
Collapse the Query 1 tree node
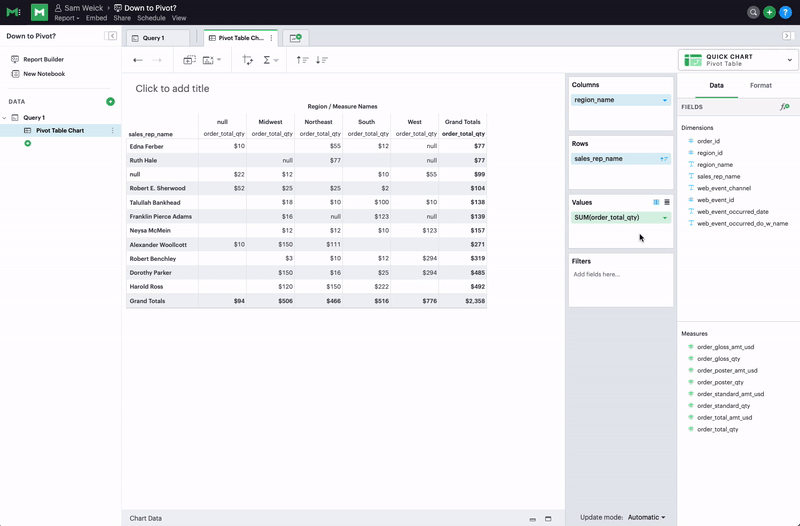click(x=4, y=118)
